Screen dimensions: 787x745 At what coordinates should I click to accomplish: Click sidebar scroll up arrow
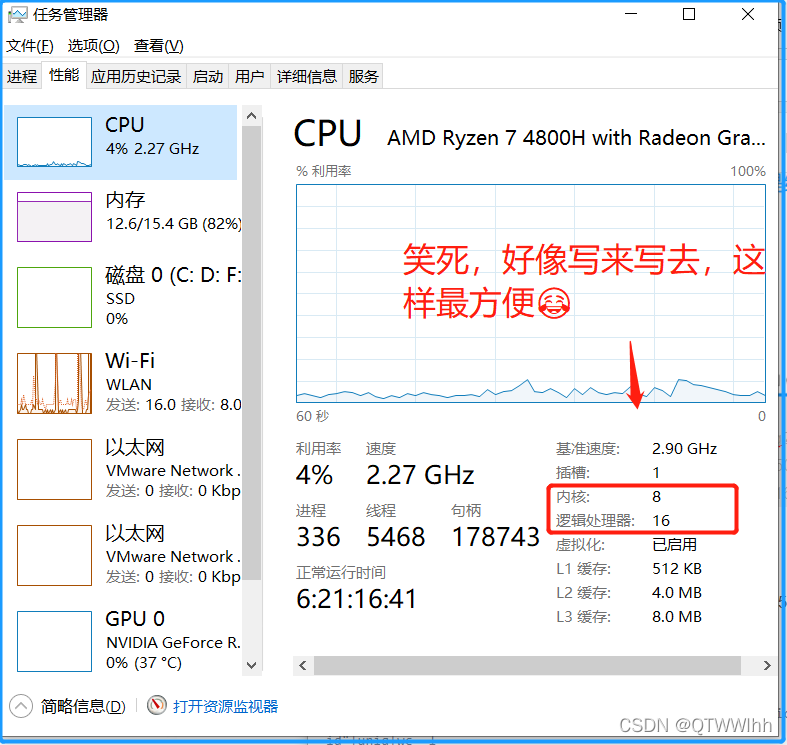[x=251, y=116]
